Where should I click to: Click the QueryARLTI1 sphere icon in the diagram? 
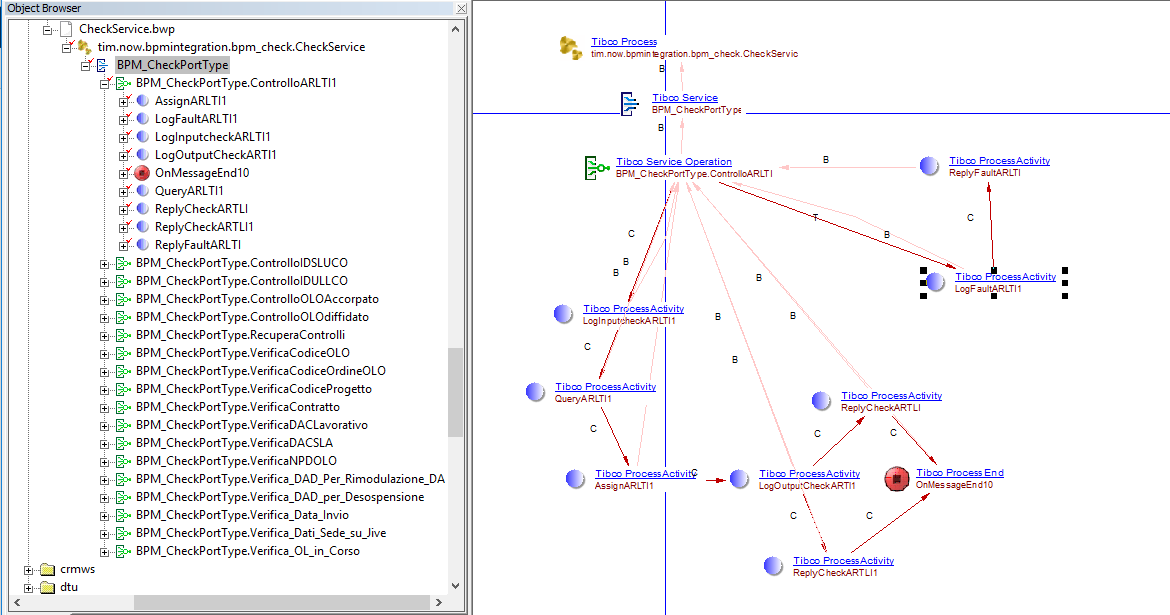click(535, 392)
